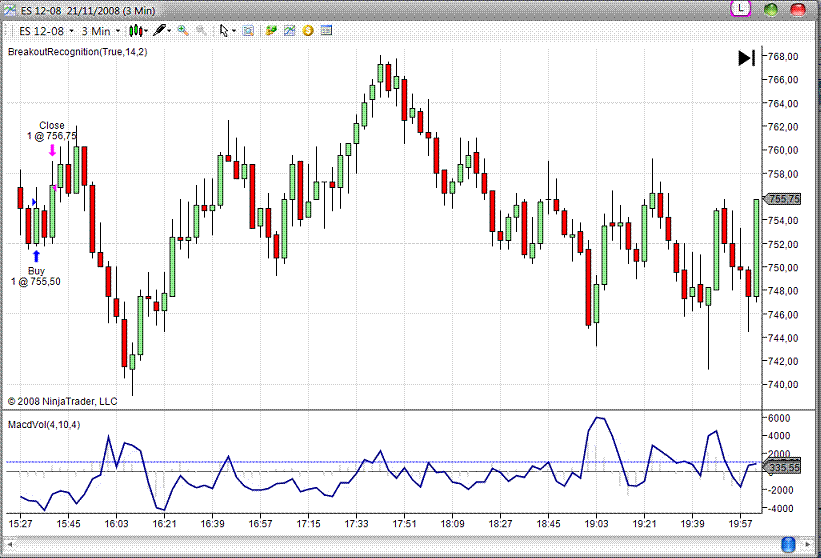The height and width of the screenshot is (558, 821).
Task: Click the blue horizontal scrollbar thumb
Action: (788, 545)
